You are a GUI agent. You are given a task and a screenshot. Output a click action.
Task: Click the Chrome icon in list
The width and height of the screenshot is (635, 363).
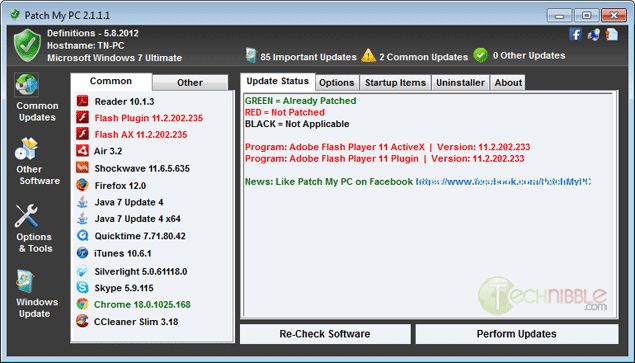[82, 304]
